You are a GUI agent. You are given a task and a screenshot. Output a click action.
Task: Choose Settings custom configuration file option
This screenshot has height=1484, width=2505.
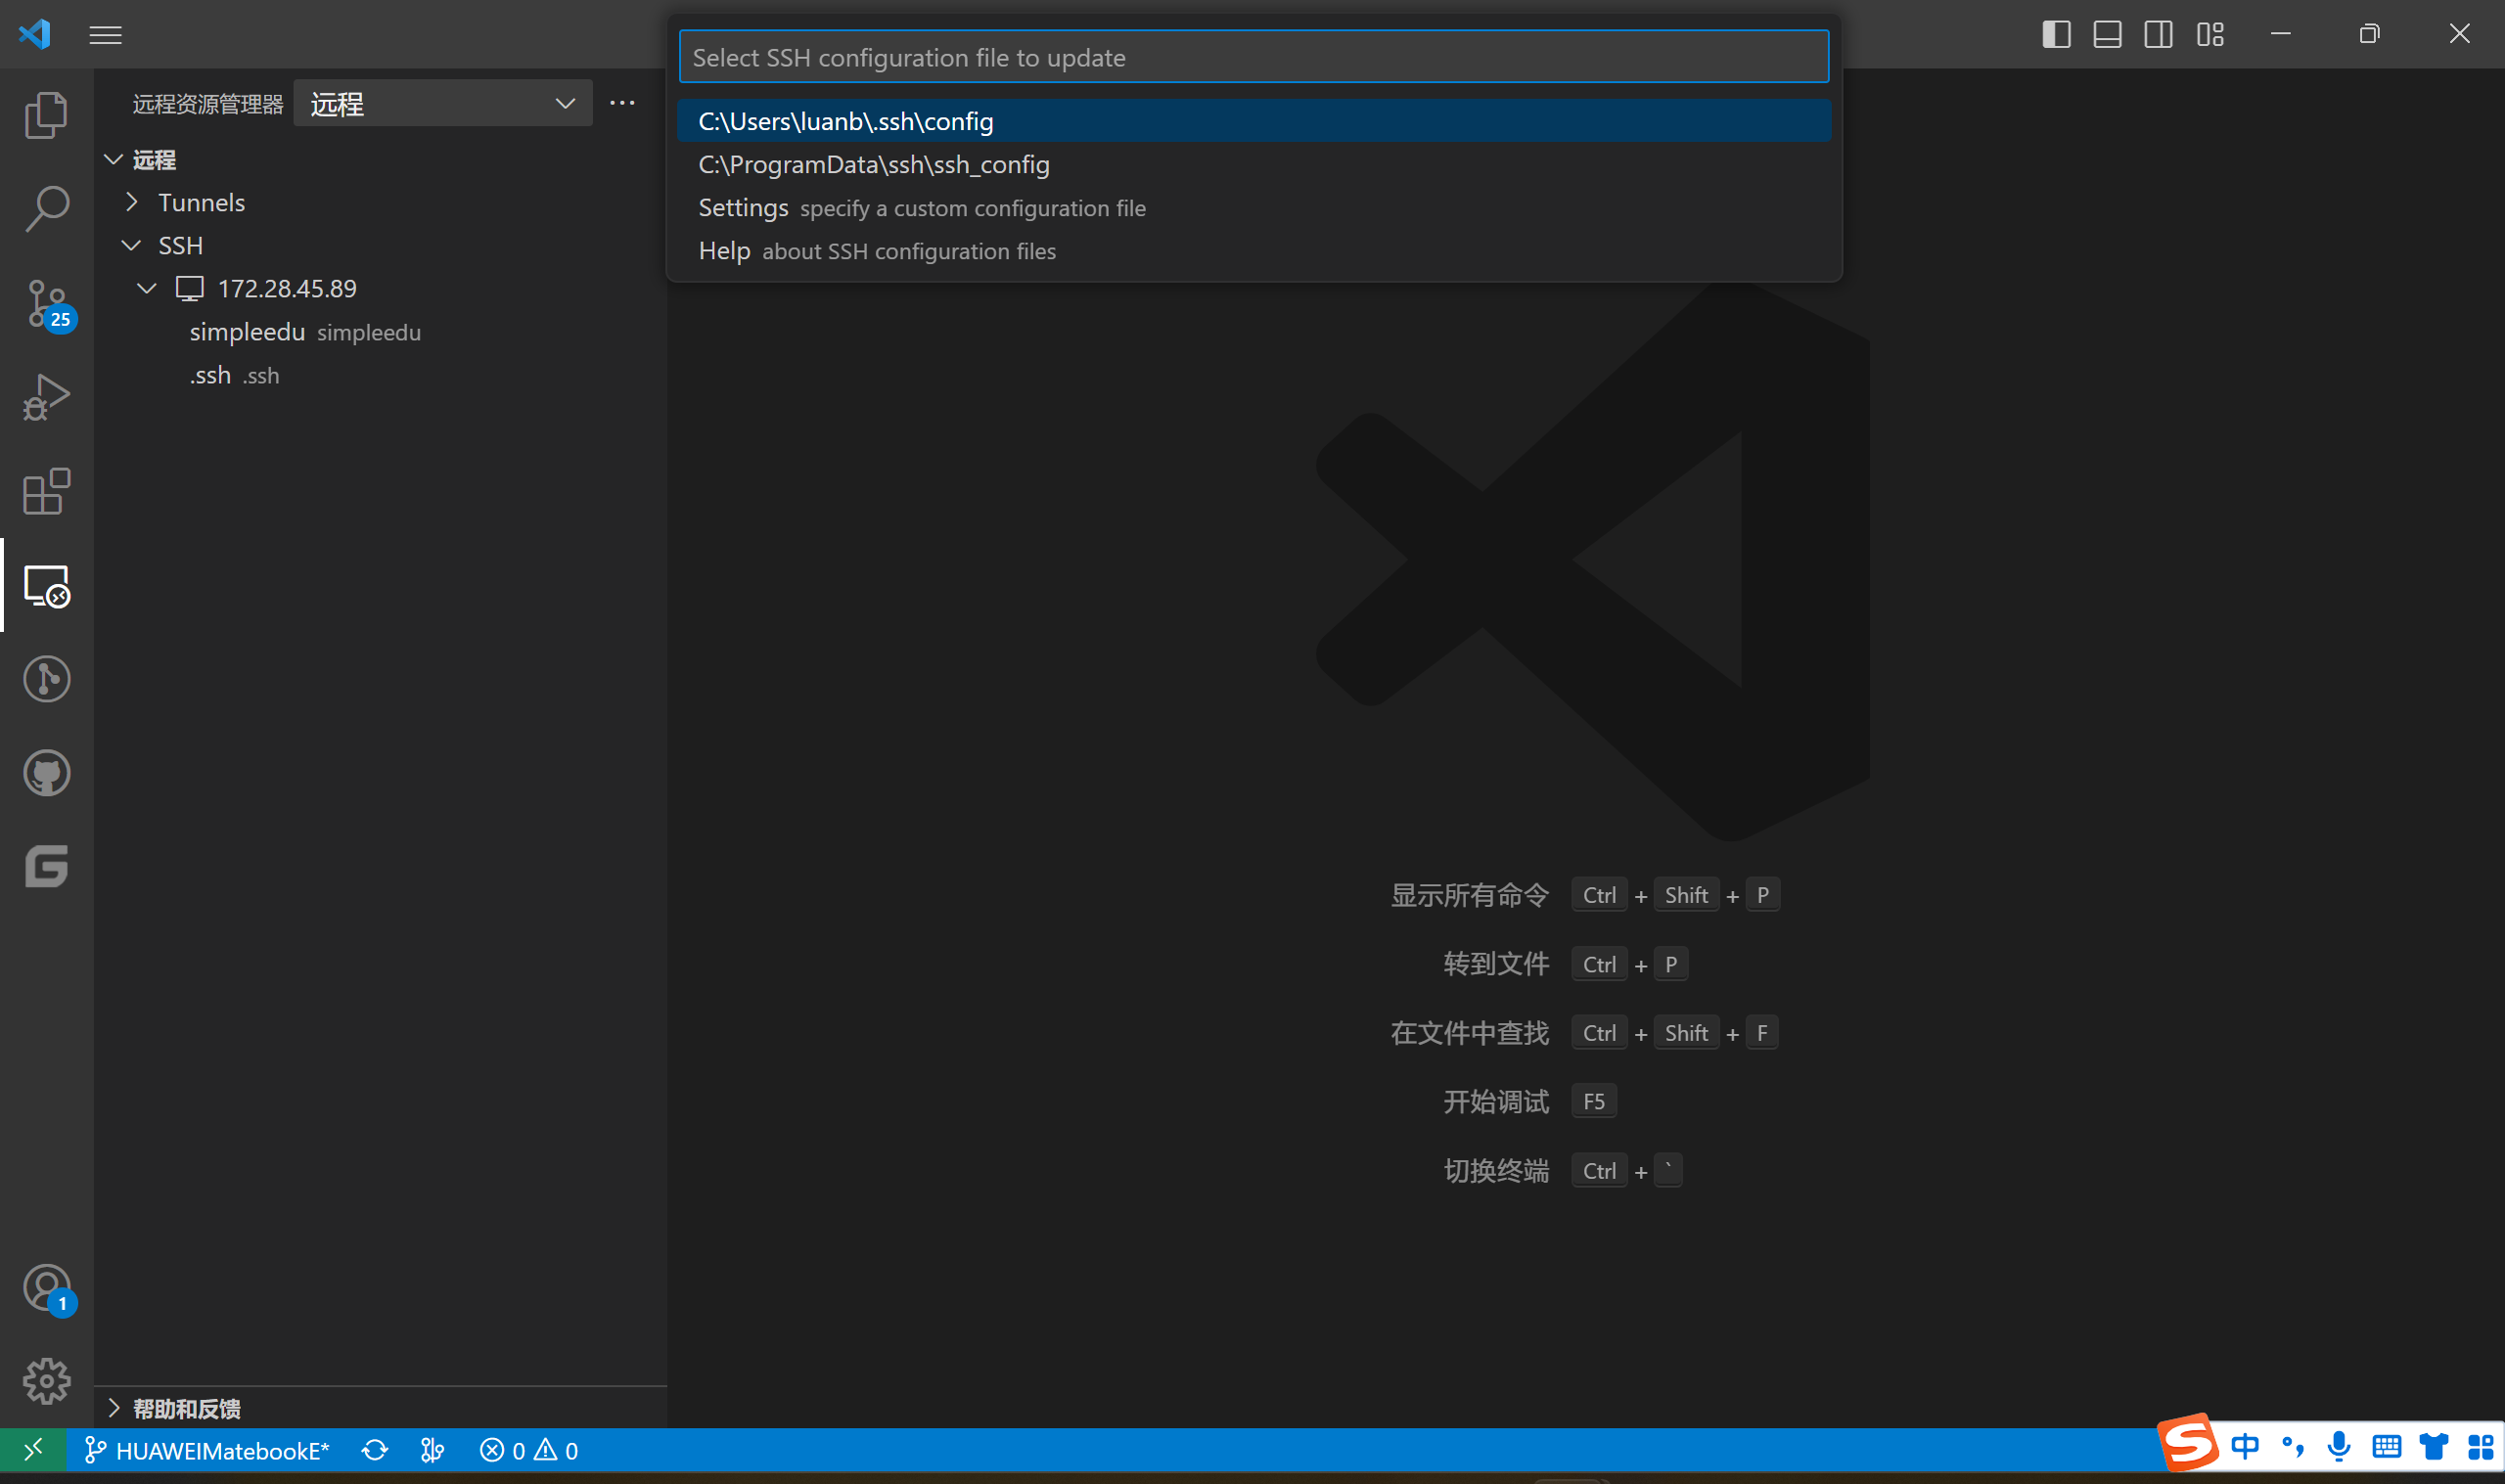[1254, 208]
